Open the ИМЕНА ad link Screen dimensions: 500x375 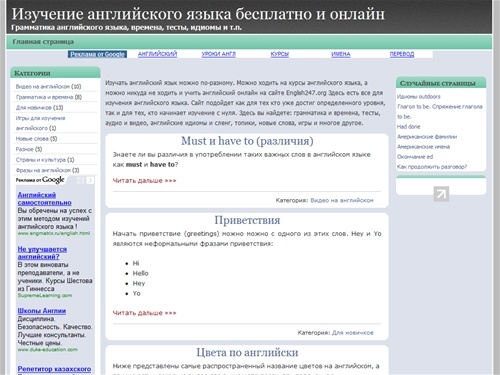click(x=341, y=54)
